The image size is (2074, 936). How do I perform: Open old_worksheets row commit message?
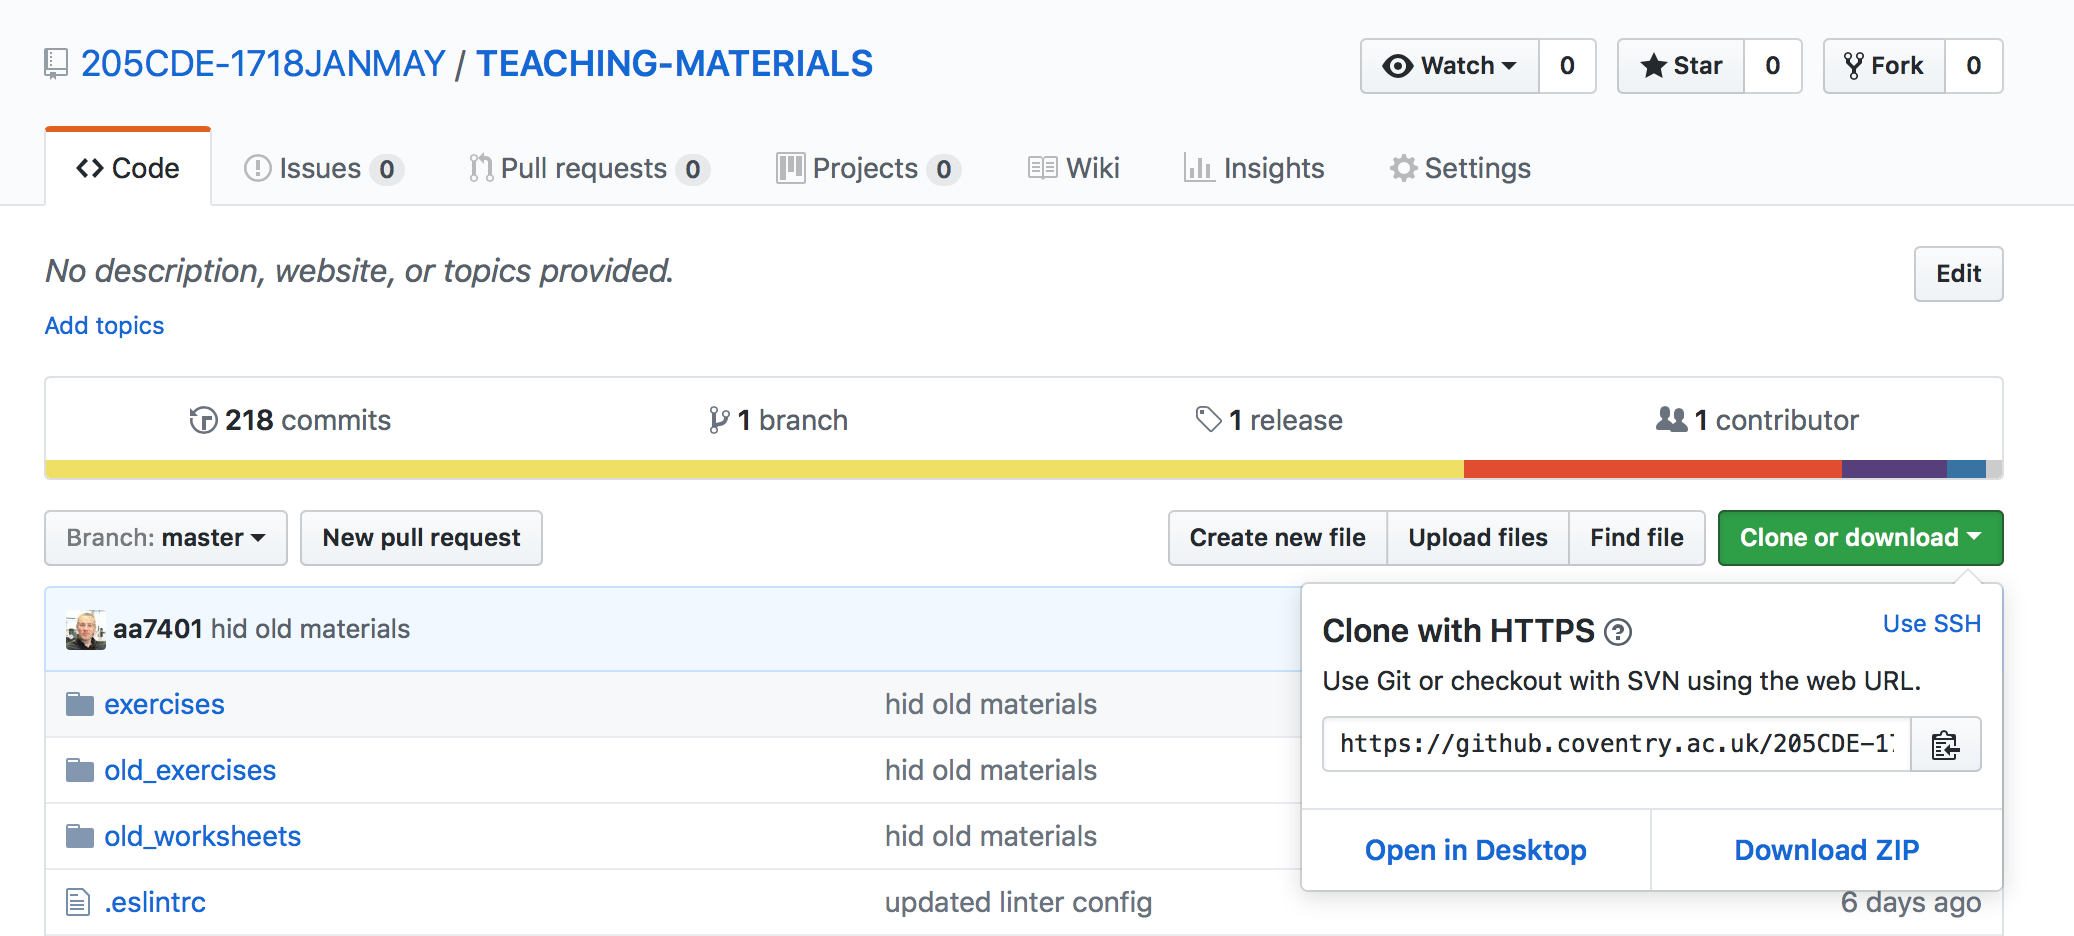point(990,836)
